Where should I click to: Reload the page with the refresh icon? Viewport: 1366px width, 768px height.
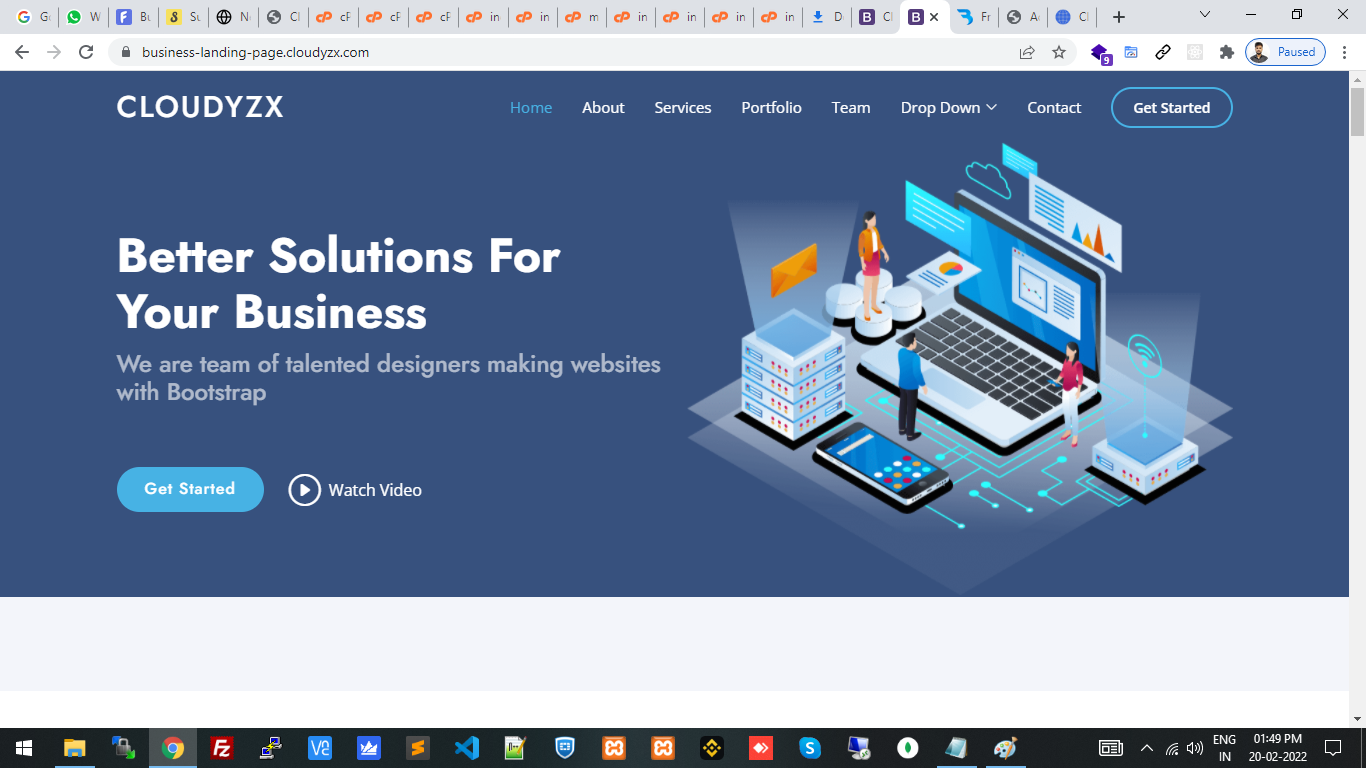tap(86, 52)
